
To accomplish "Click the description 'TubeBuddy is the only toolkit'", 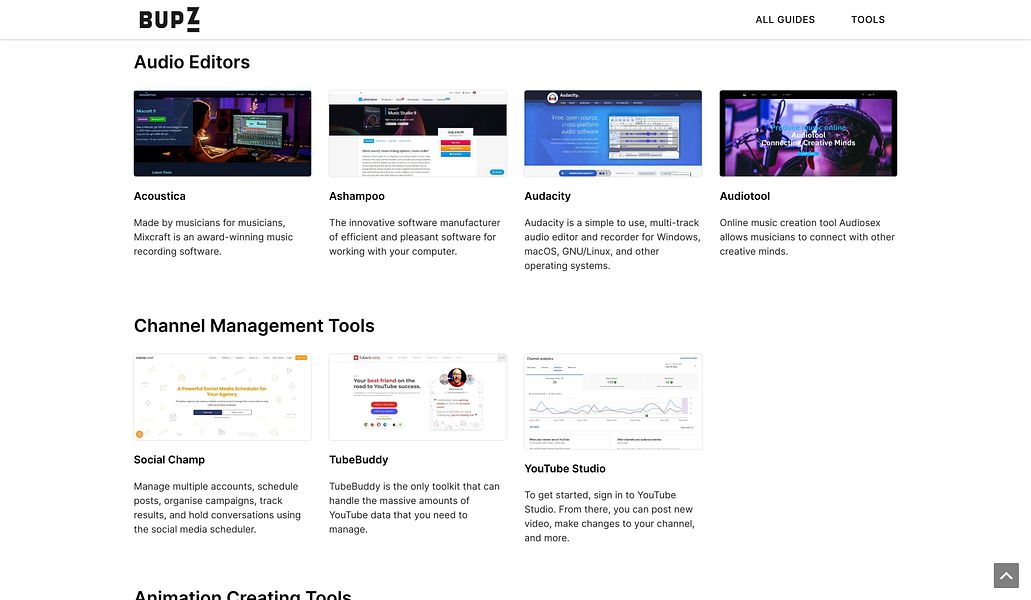I will tap(414, 507).
